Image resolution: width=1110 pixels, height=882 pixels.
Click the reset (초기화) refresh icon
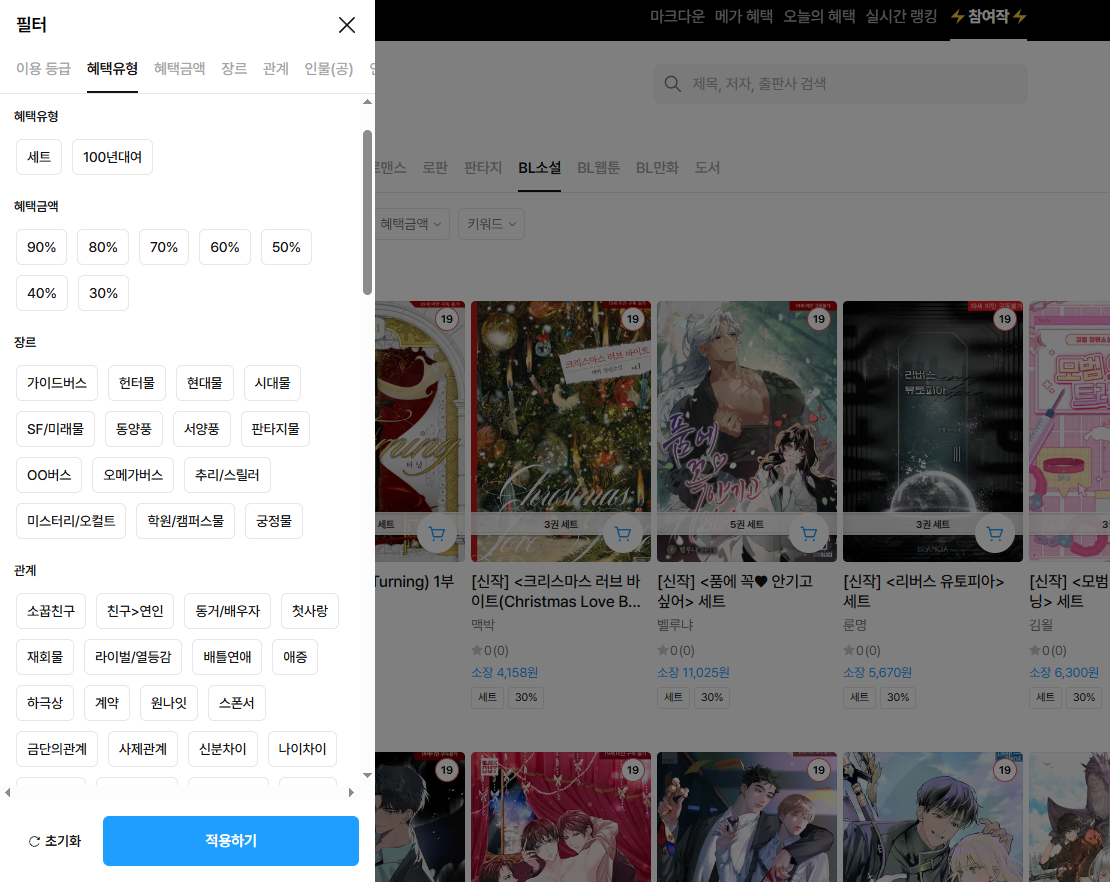click(x=34, y=842)
